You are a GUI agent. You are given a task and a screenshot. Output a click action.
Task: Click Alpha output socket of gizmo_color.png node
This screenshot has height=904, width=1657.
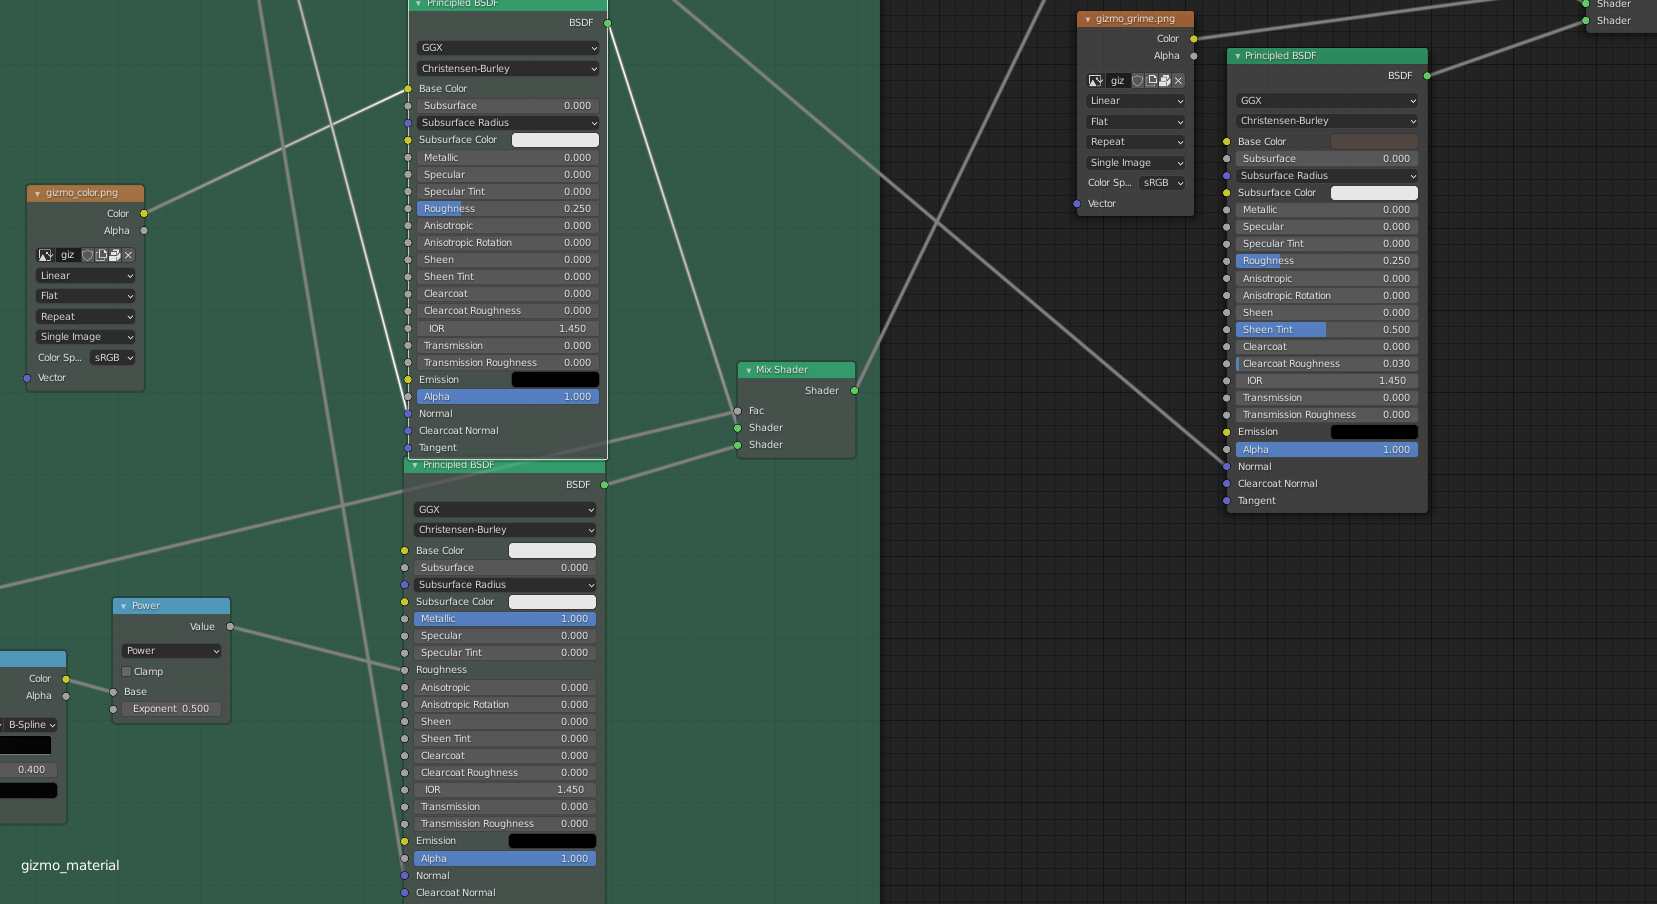144,230
